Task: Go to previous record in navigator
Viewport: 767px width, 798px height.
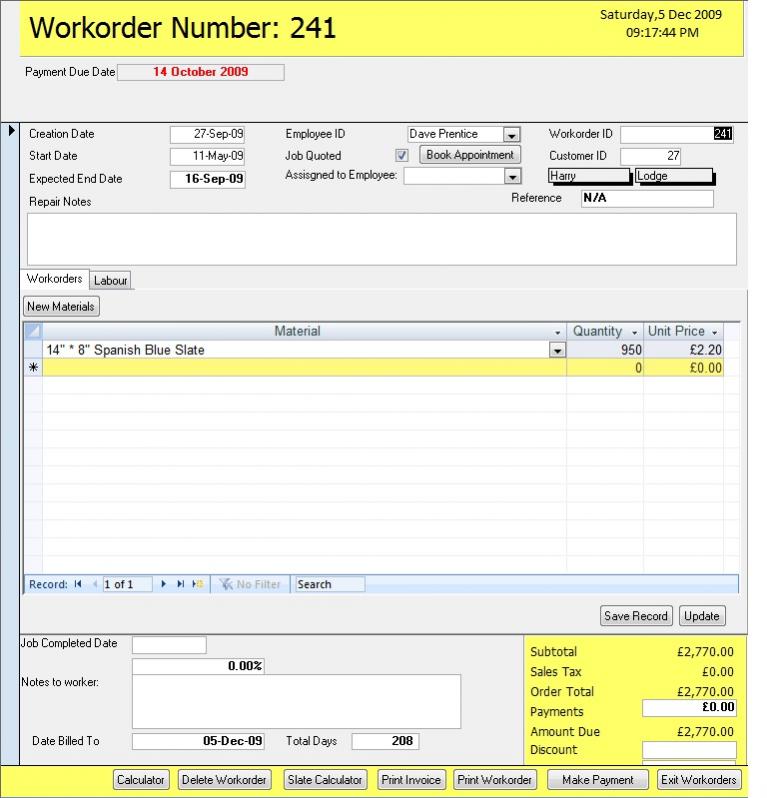Action: pyautogui.click(x=95, y=584)
